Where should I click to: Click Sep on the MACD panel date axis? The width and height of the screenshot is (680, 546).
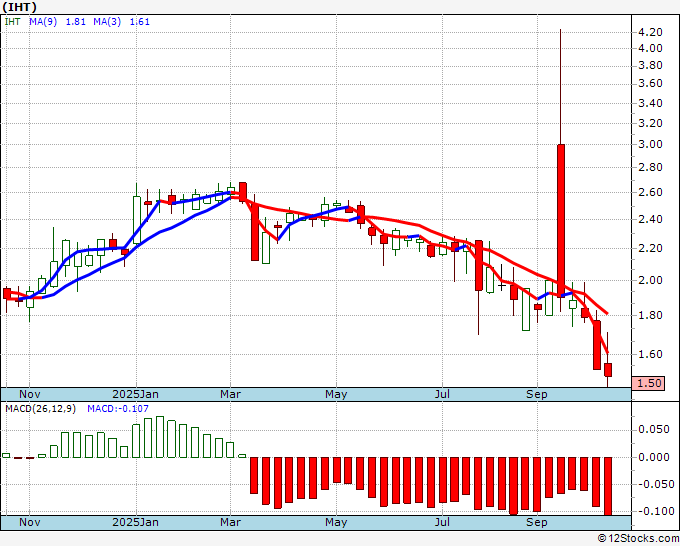coord(537,522)
